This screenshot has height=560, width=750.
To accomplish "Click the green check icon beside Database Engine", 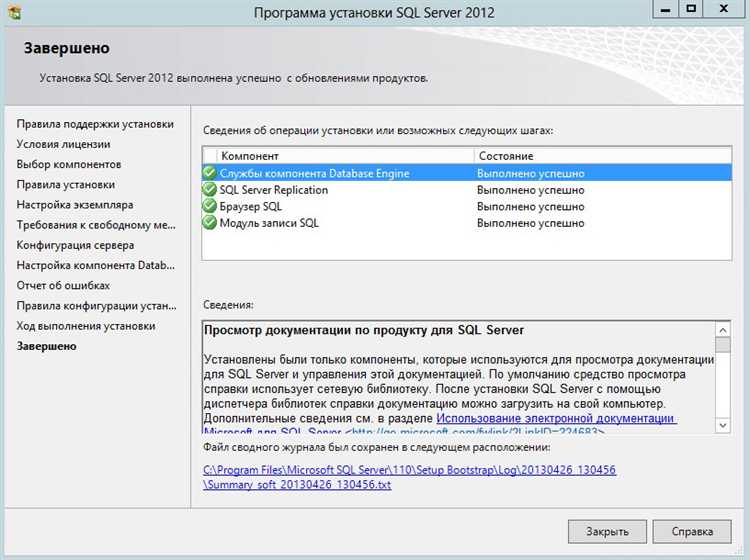I will click(x=210, y=173).
